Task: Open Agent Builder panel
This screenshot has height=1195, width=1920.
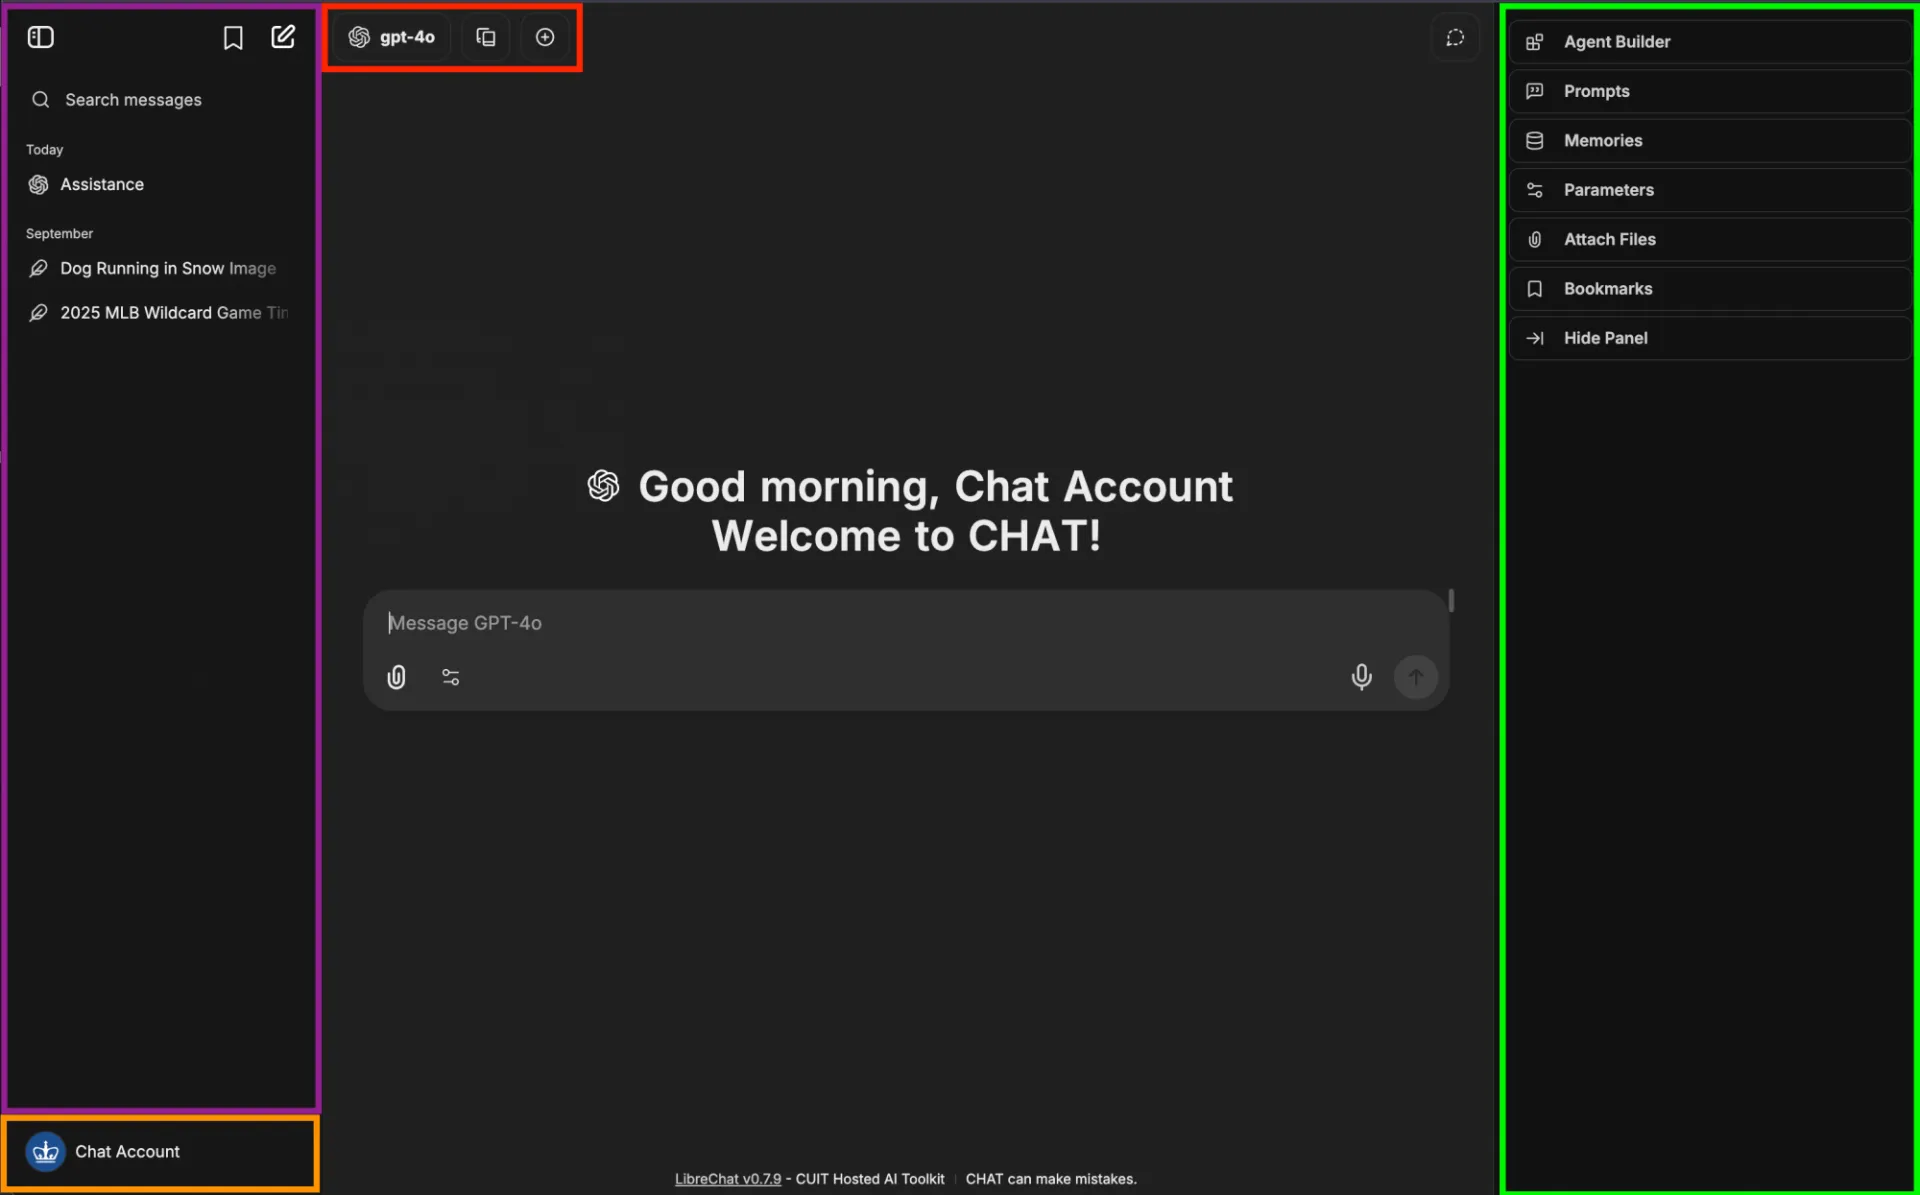Action: tap(1709, 41)
